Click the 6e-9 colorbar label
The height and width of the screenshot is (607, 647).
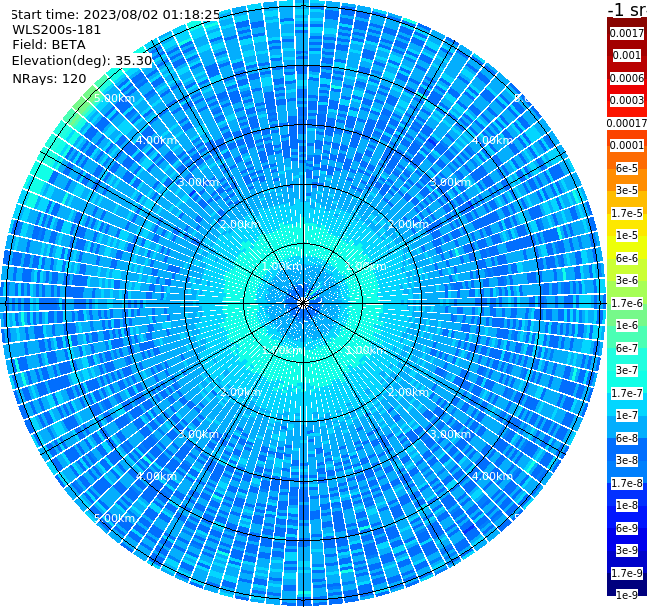coord(627,528)
